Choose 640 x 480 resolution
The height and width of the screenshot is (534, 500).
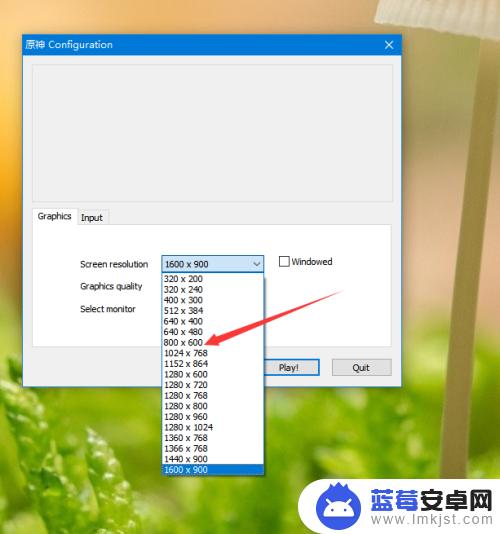pyautogui.click(x=213, y=332)
